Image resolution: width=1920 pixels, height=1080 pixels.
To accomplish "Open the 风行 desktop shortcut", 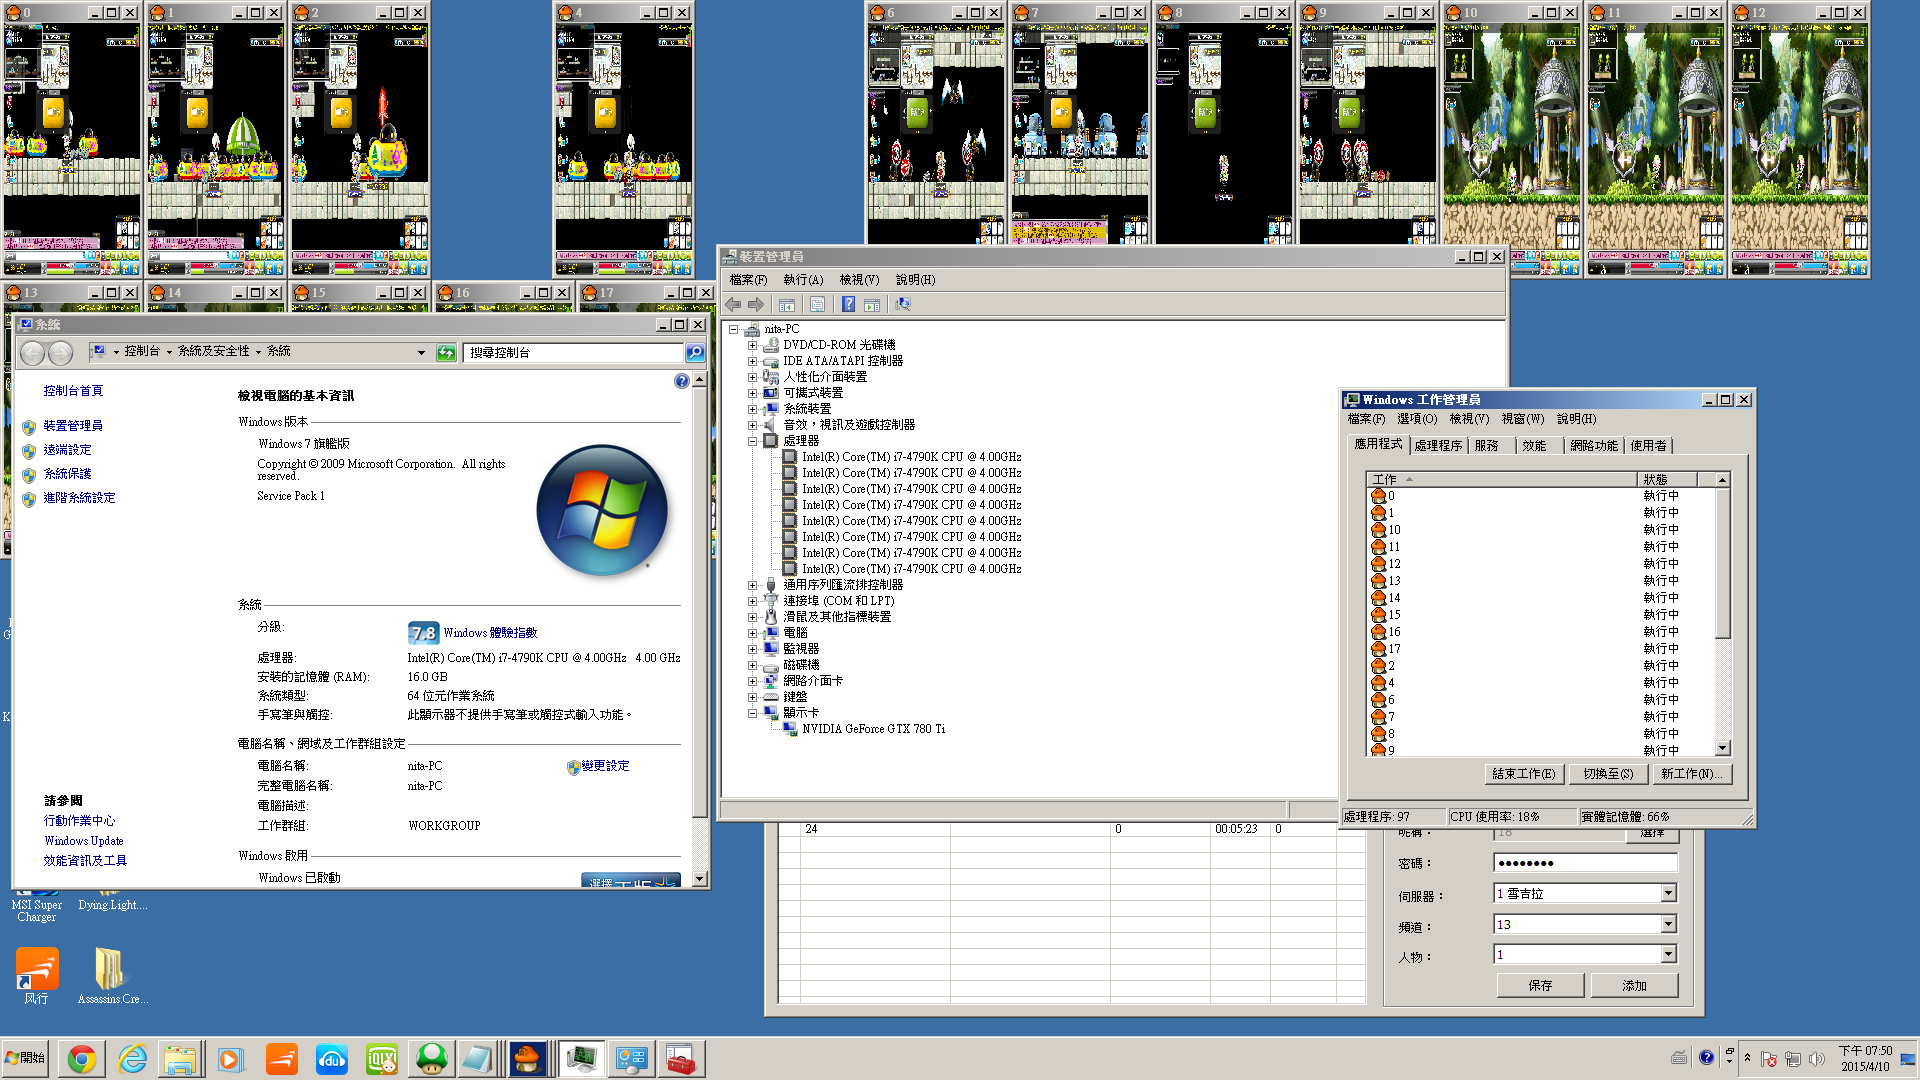I will click(x=37, y=976).
